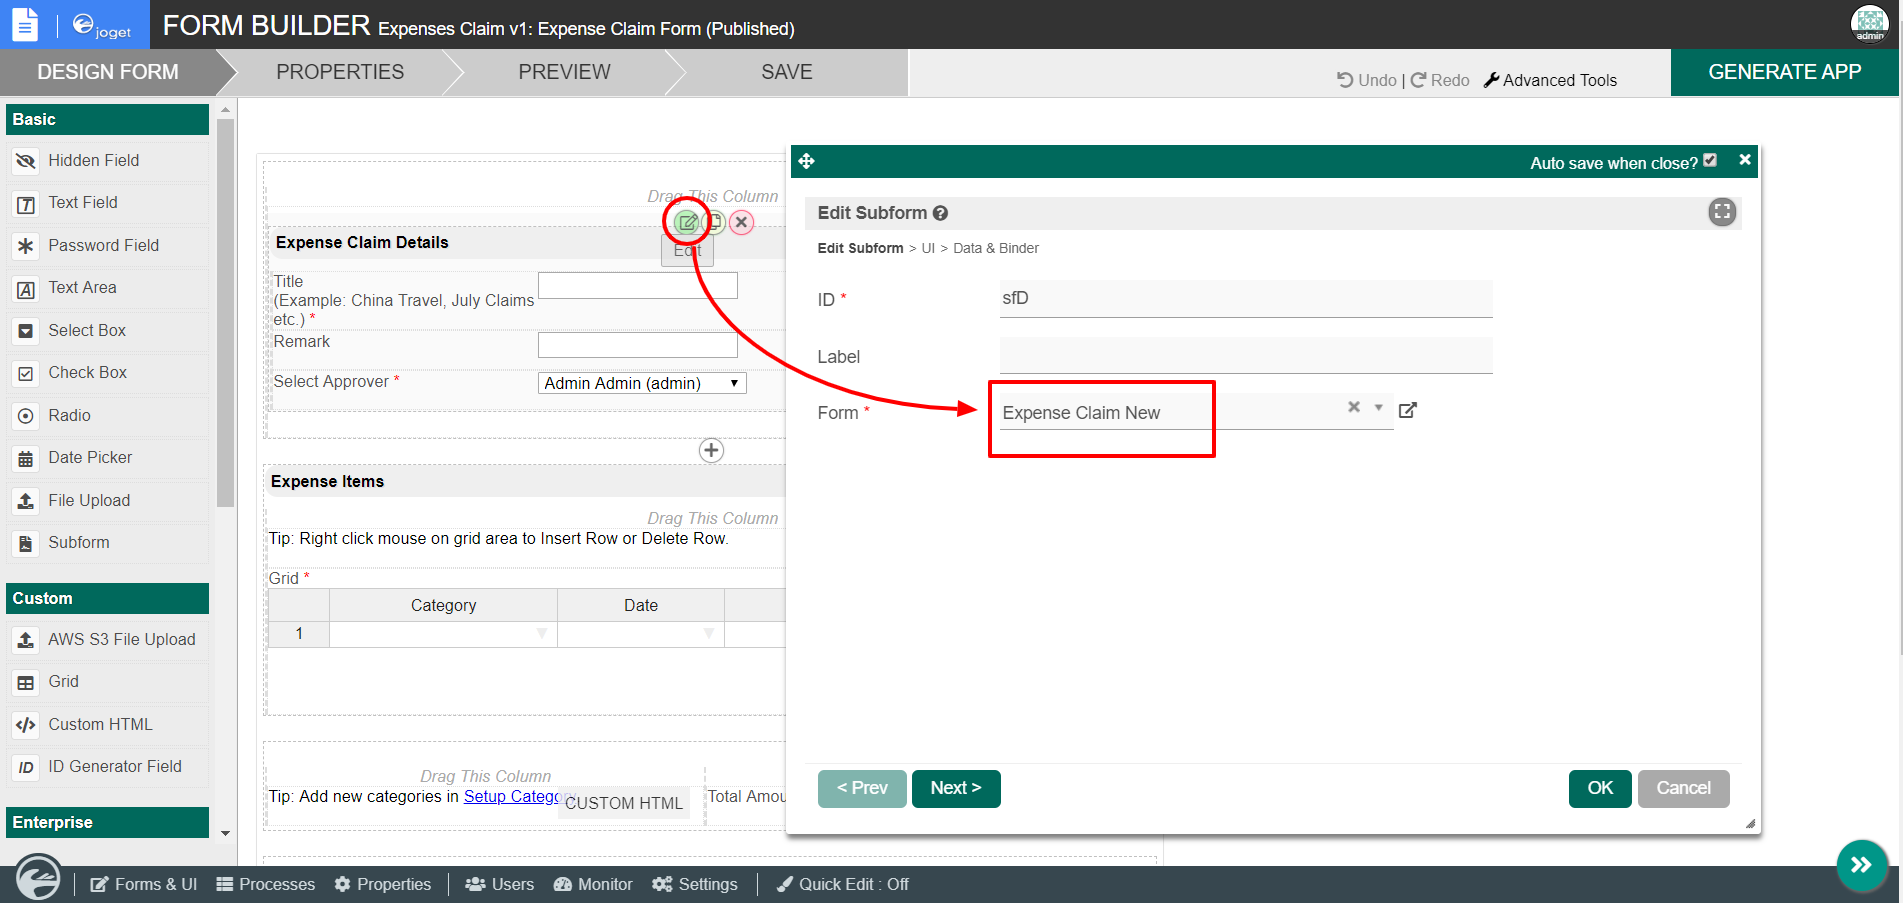Image resolution: width=1903 pixels, height=903 pixels.
Task: Clear the Expense Claim New form selection
Action: 1354,407
